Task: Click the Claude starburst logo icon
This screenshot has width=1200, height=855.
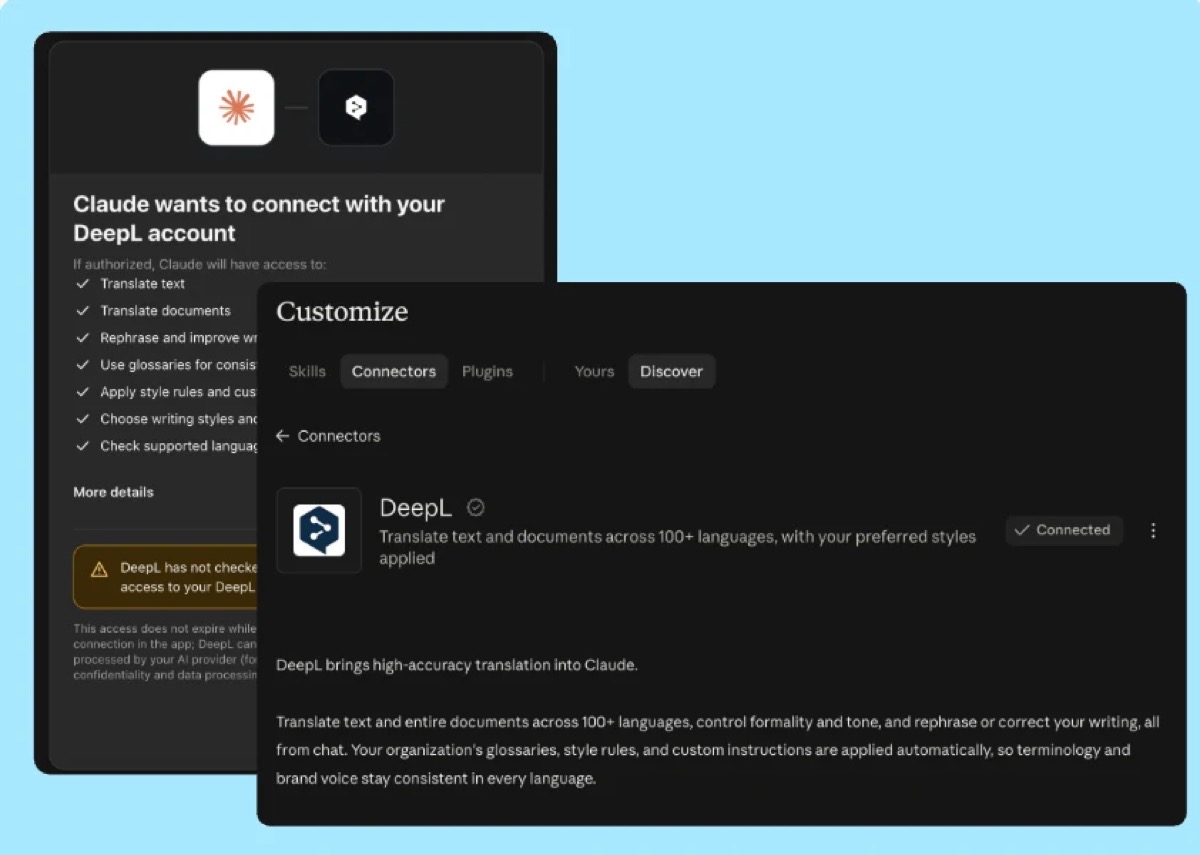Action: (236, 108)
